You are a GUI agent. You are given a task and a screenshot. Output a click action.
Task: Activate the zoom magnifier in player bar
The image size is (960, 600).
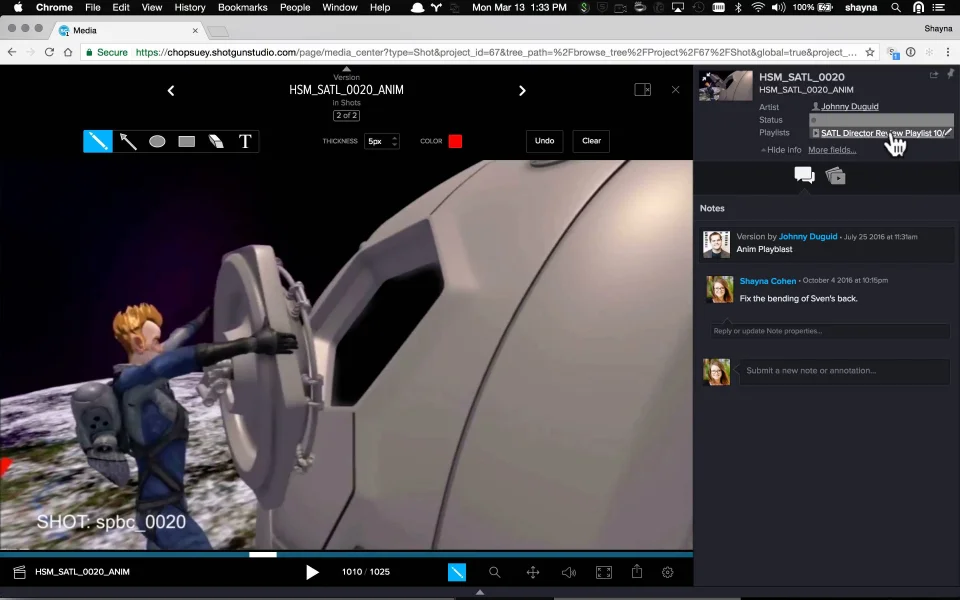point(495,572)
